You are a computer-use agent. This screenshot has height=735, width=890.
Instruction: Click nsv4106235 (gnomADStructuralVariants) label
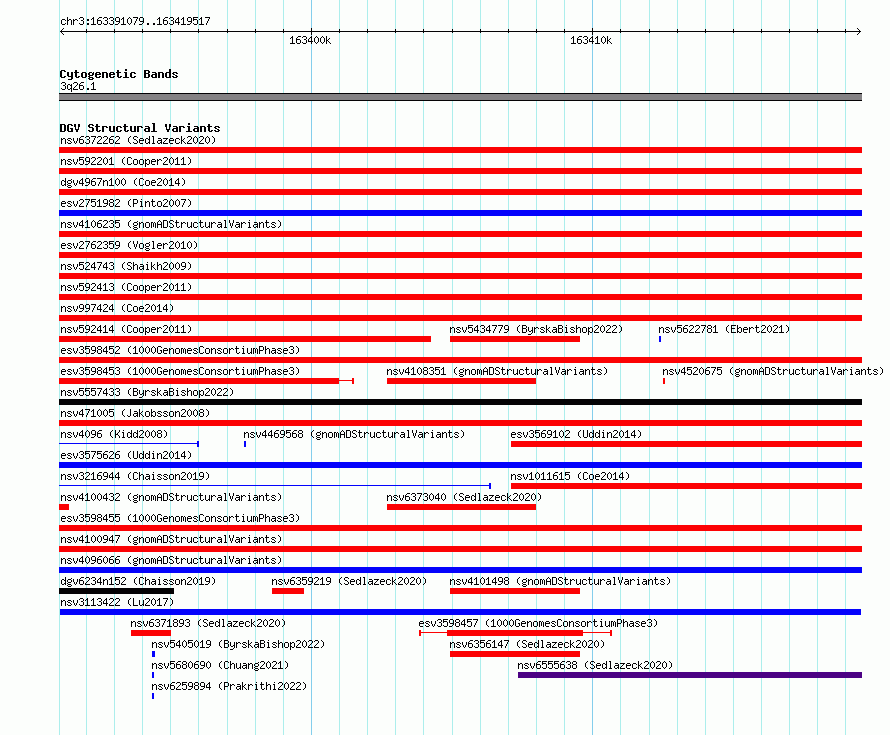point(171,224)
